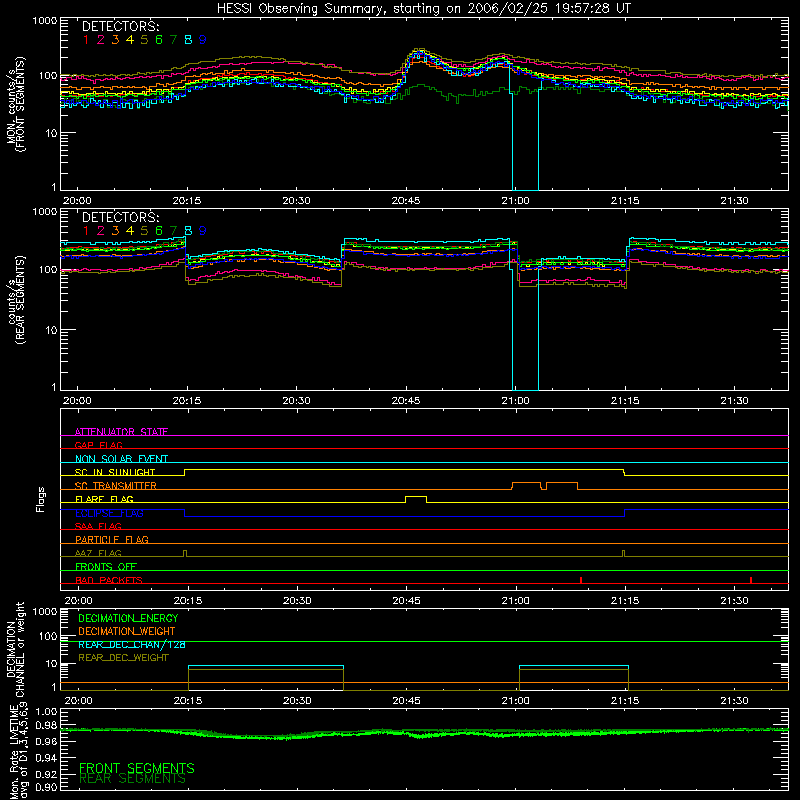Viewport: 800px width, 800px height.
Task: Click the NON_SOLAR_EVENT flag label
Action: tap(121, 459)
